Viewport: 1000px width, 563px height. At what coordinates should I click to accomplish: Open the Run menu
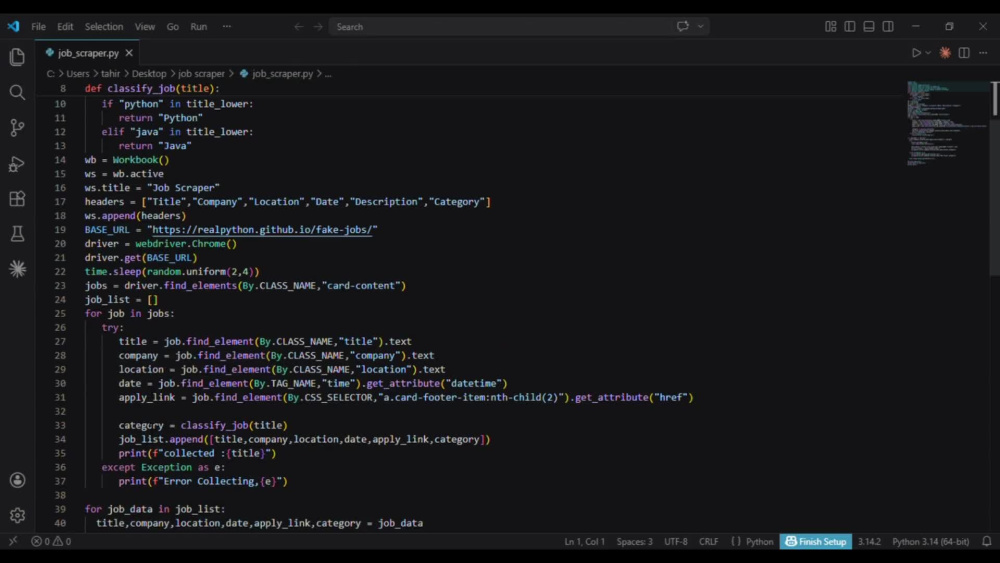click(198, 27)
